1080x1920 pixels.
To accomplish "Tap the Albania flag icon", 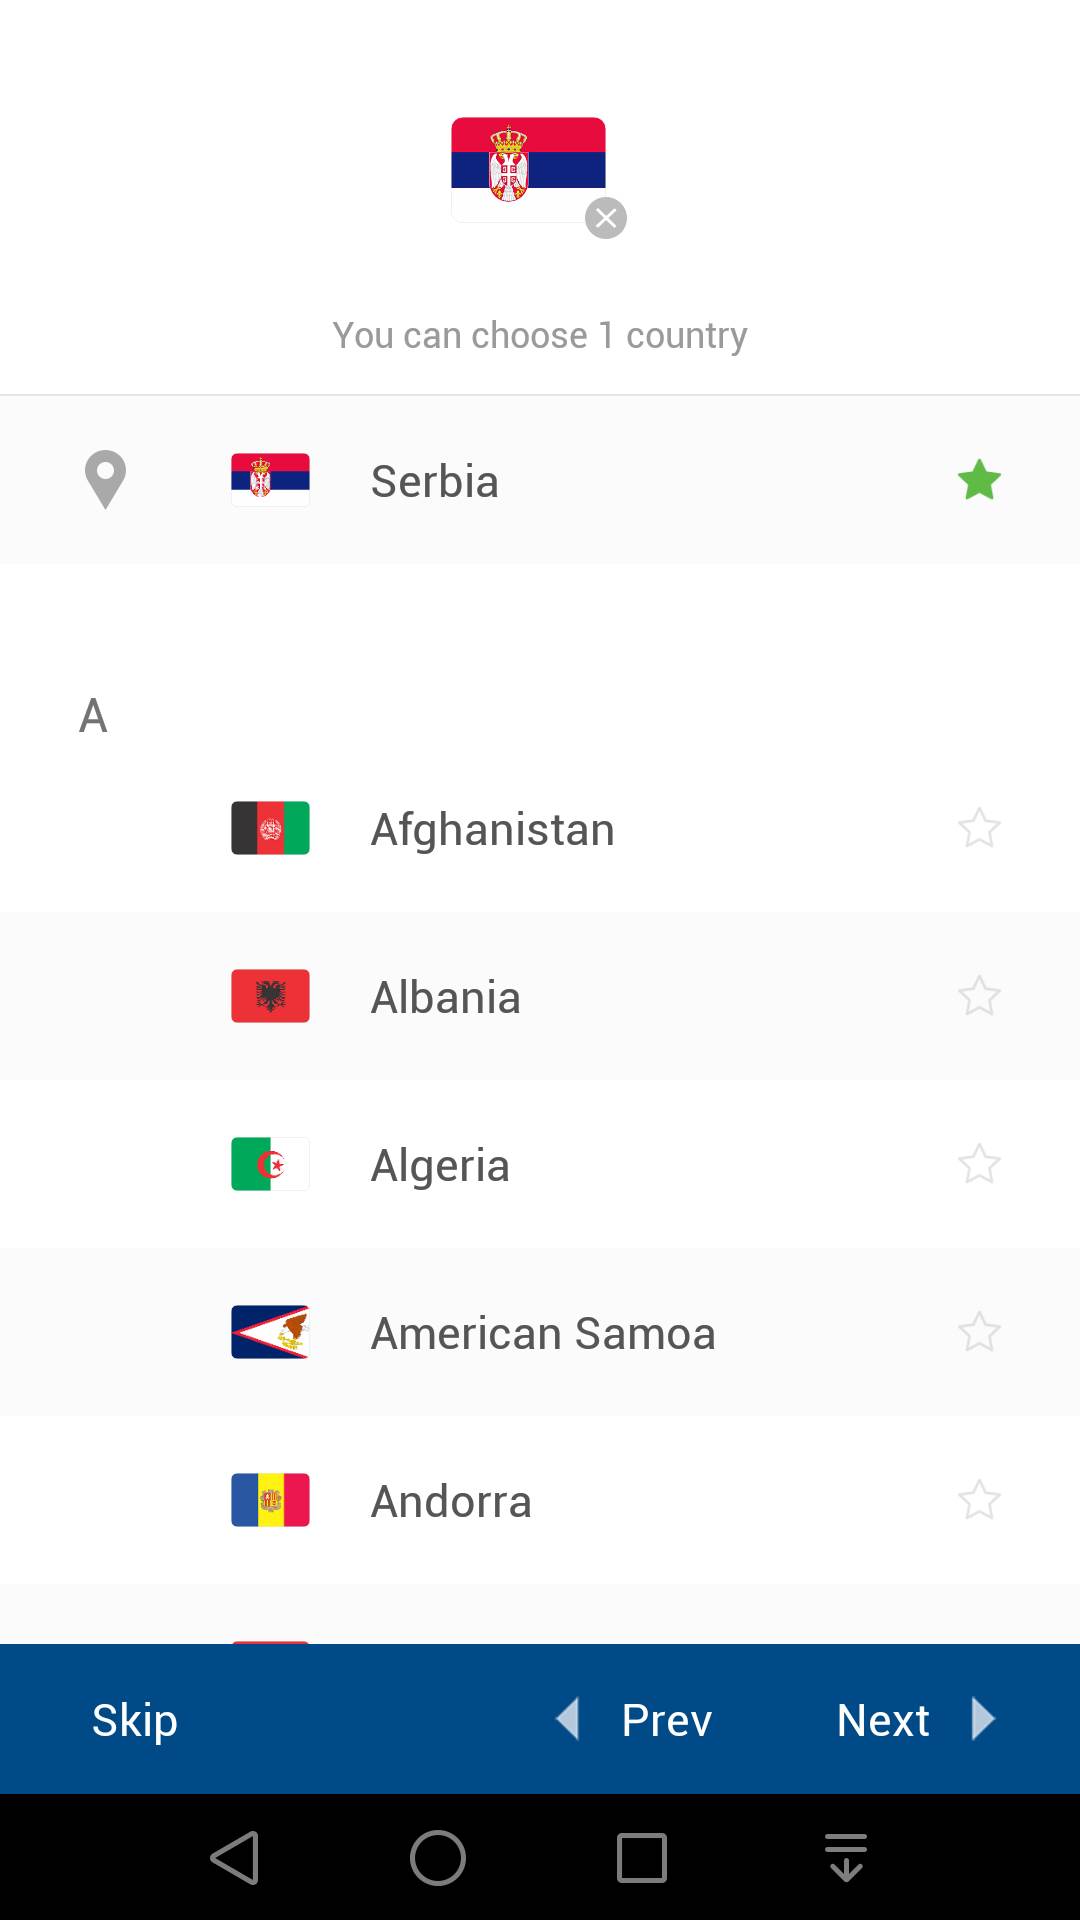I will click(x=270, y=996).
